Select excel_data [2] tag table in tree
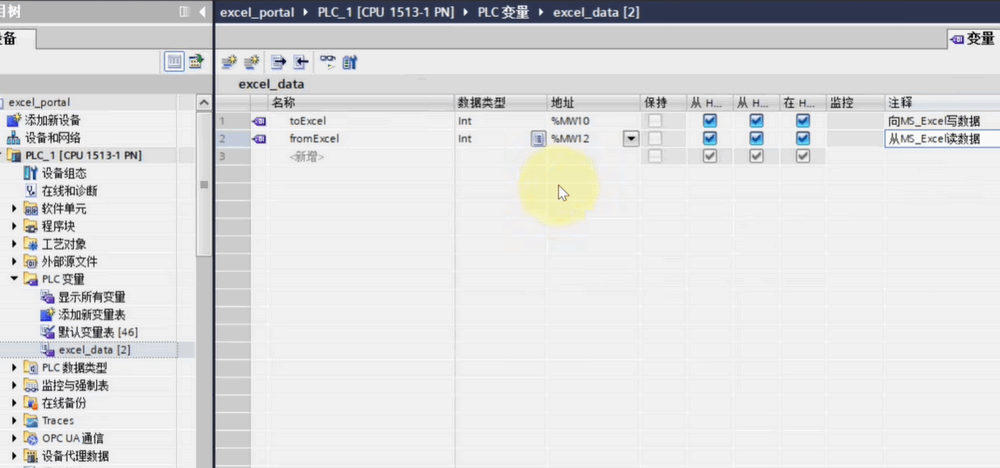This screenshot has height=468, width=1000. point(94,350)
